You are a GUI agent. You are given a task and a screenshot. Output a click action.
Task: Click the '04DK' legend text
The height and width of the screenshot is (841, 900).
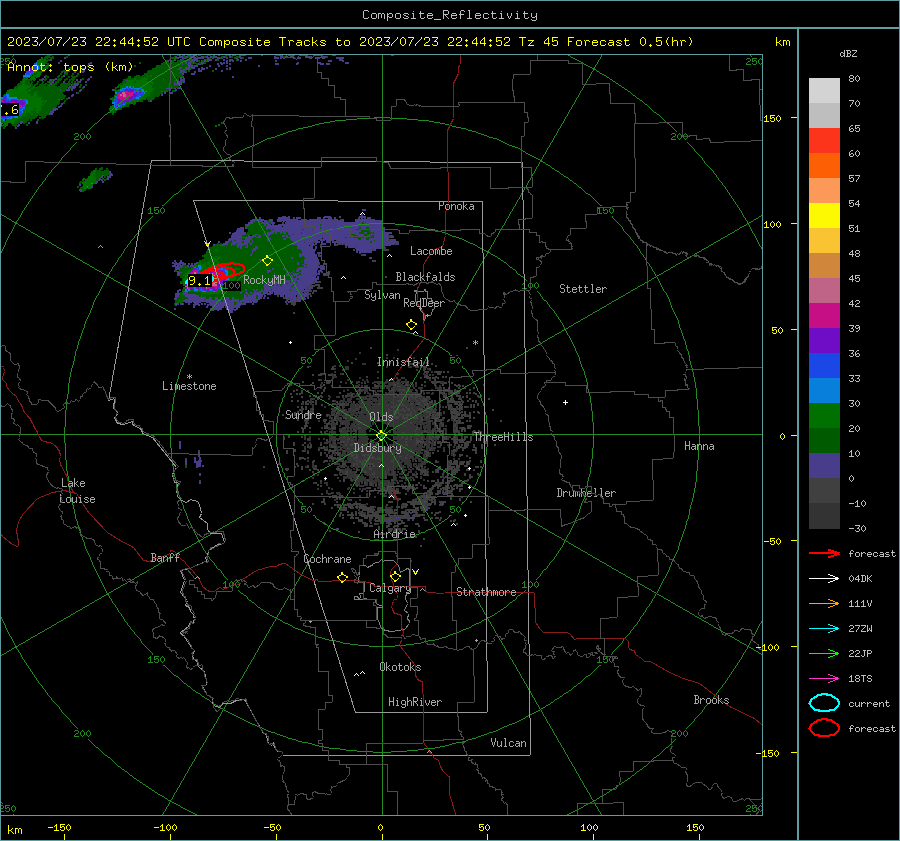[860, 579]
